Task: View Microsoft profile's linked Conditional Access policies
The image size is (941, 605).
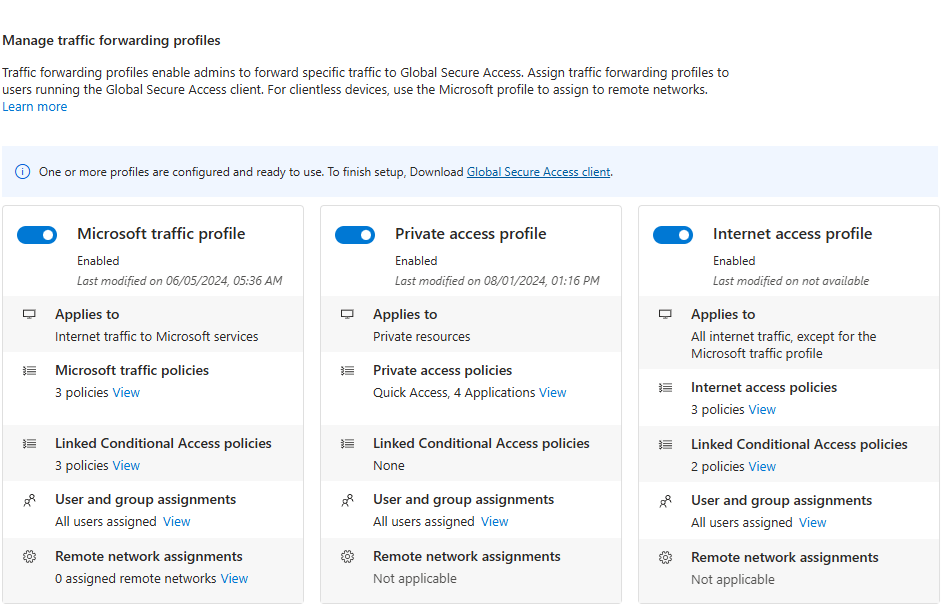Action: coord(126,466)
